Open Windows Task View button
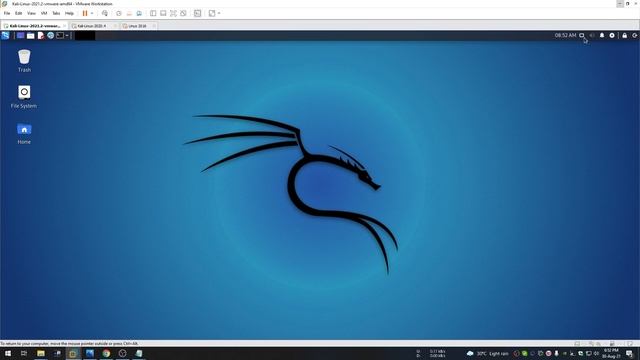Viewport: 640px width, 360px height. tap(24, 353)
